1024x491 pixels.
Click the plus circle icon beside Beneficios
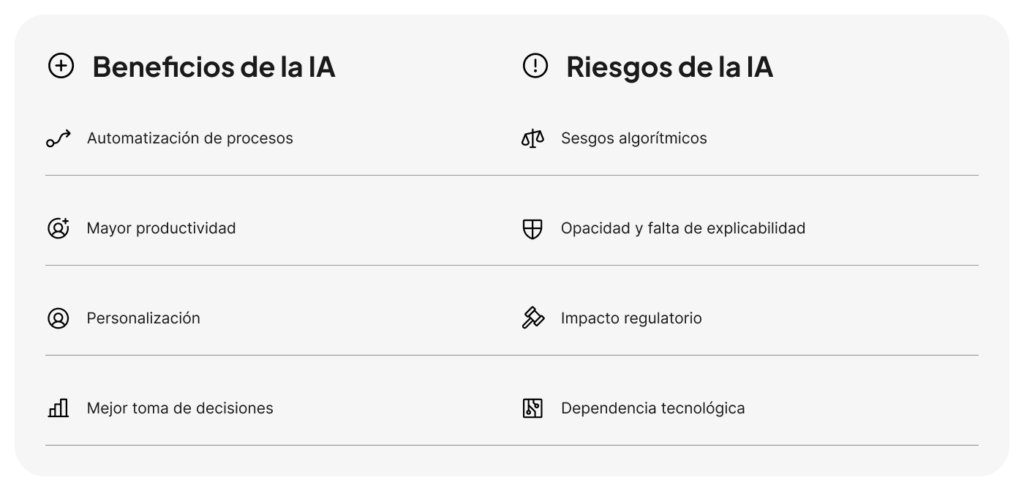coord(61,67)
